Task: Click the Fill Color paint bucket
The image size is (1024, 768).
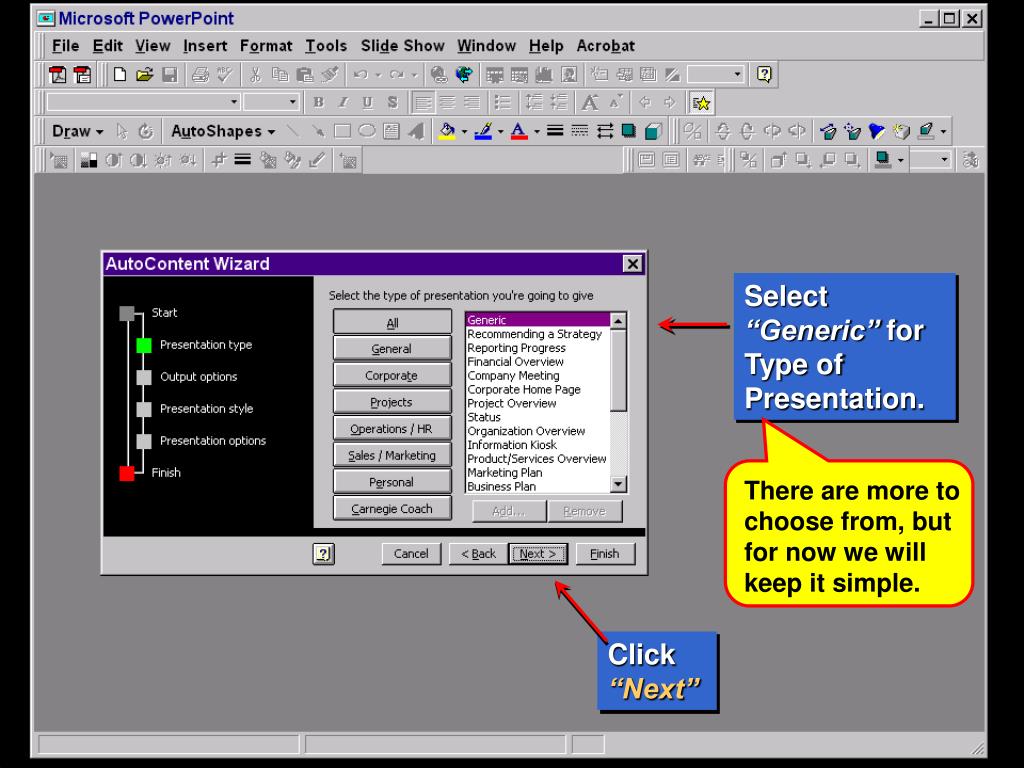Action: coord(447,131)
